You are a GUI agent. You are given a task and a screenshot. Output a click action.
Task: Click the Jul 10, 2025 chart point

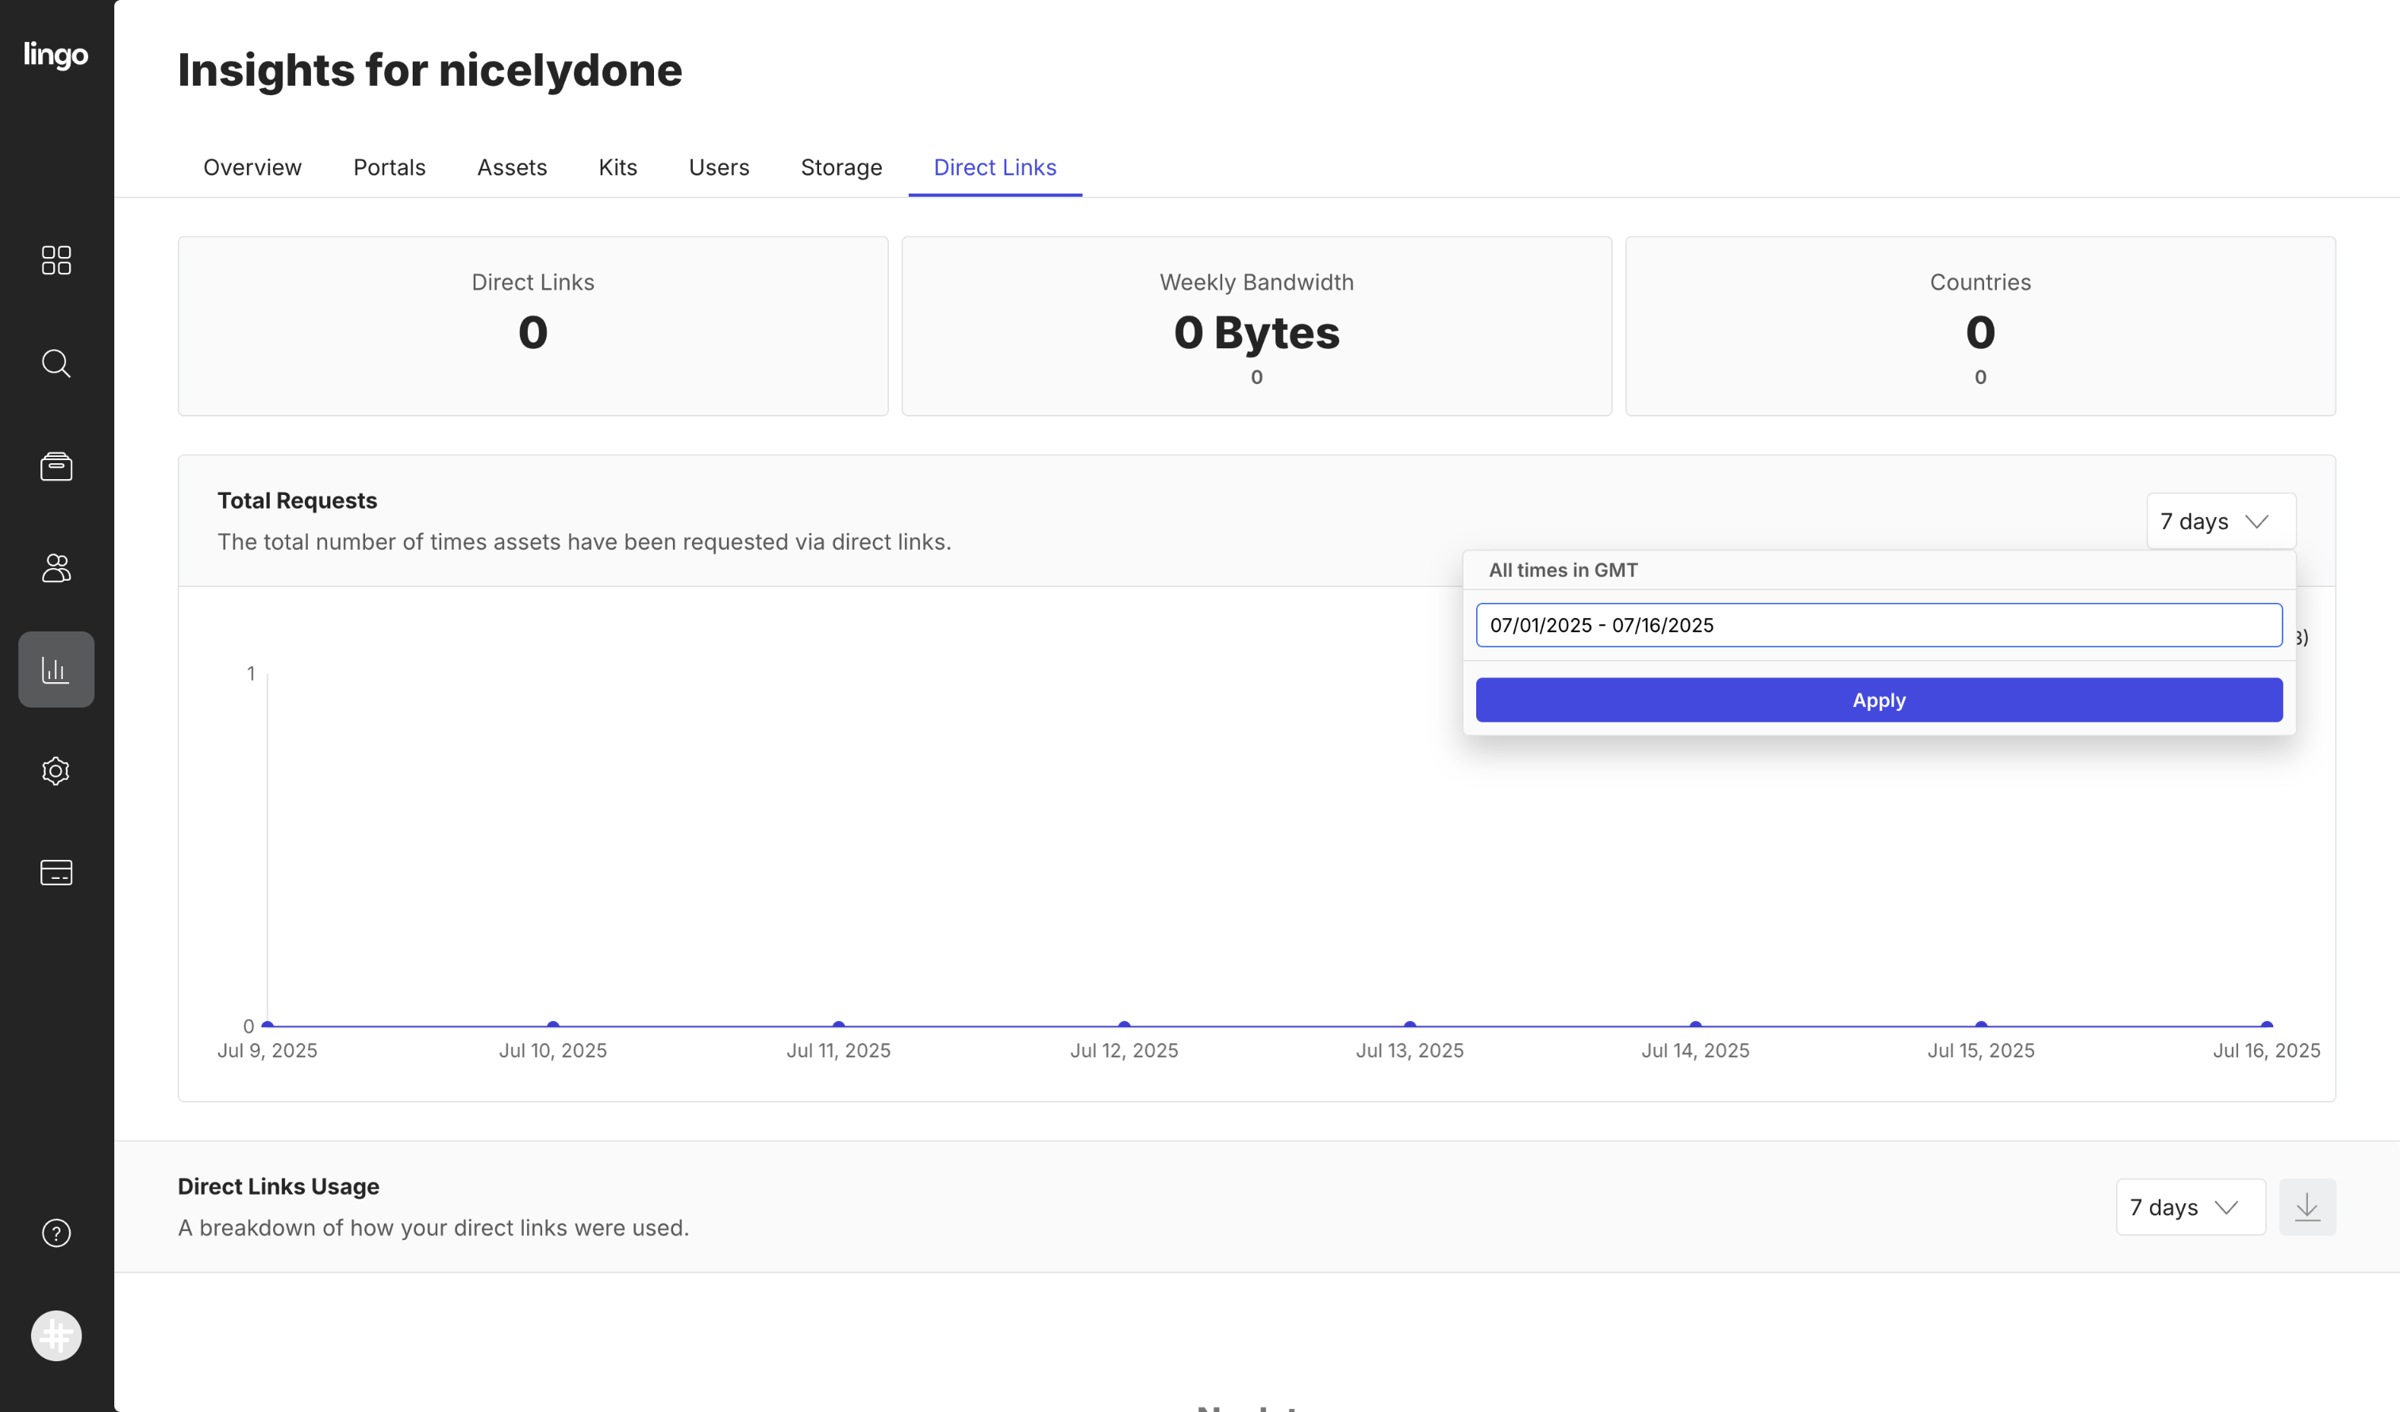(553, 1025)
